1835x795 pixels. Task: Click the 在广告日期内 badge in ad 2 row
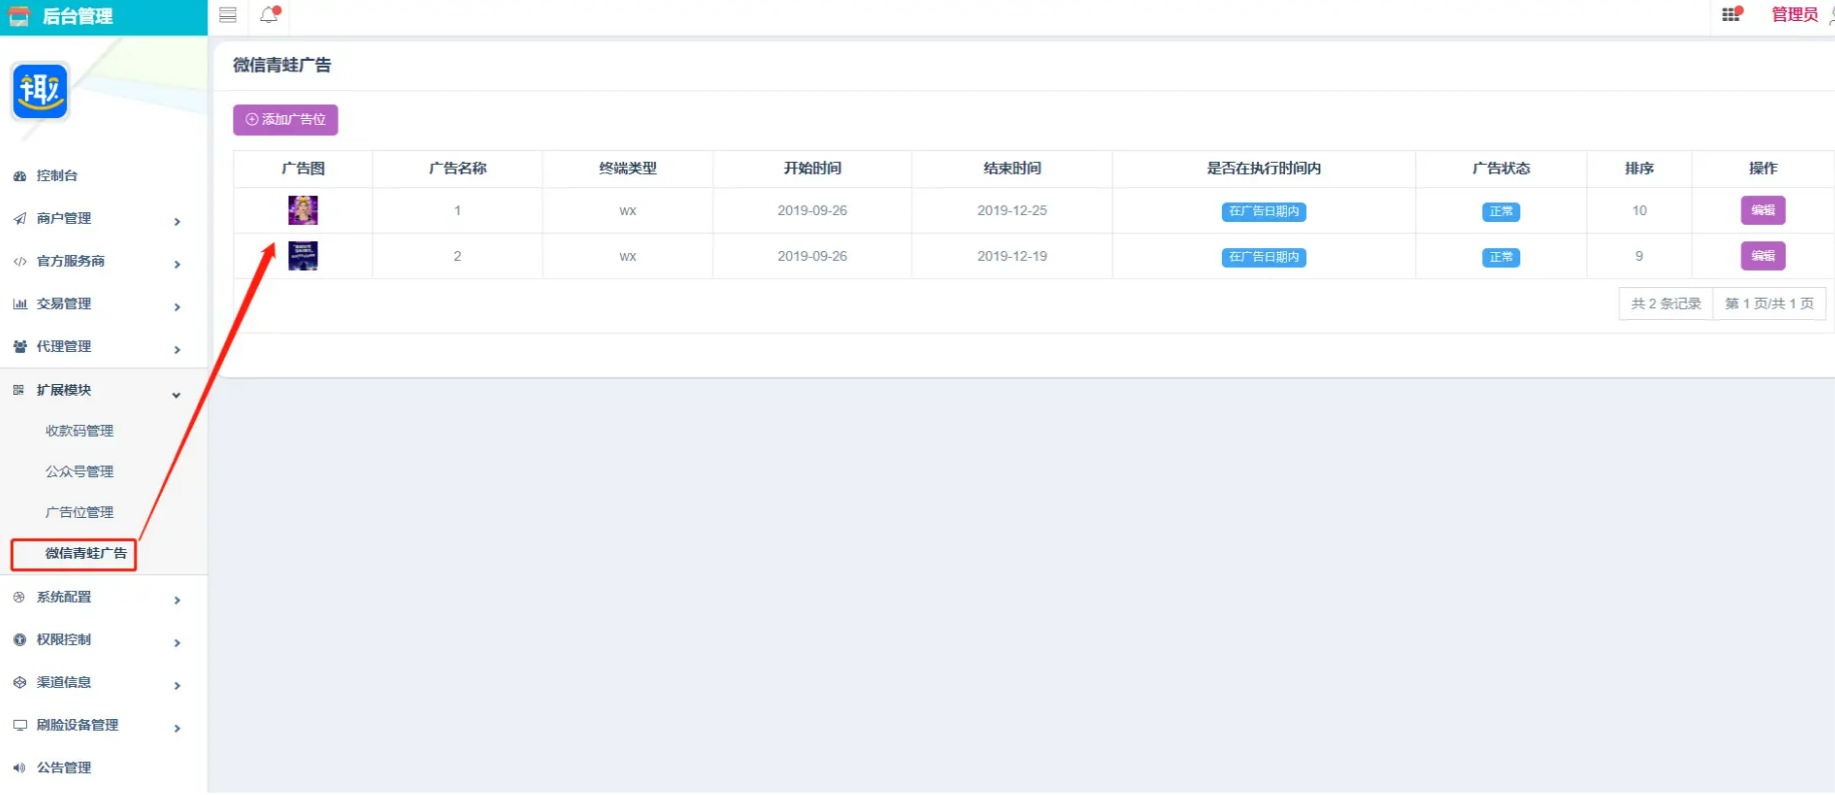(x=1263, y=257)
